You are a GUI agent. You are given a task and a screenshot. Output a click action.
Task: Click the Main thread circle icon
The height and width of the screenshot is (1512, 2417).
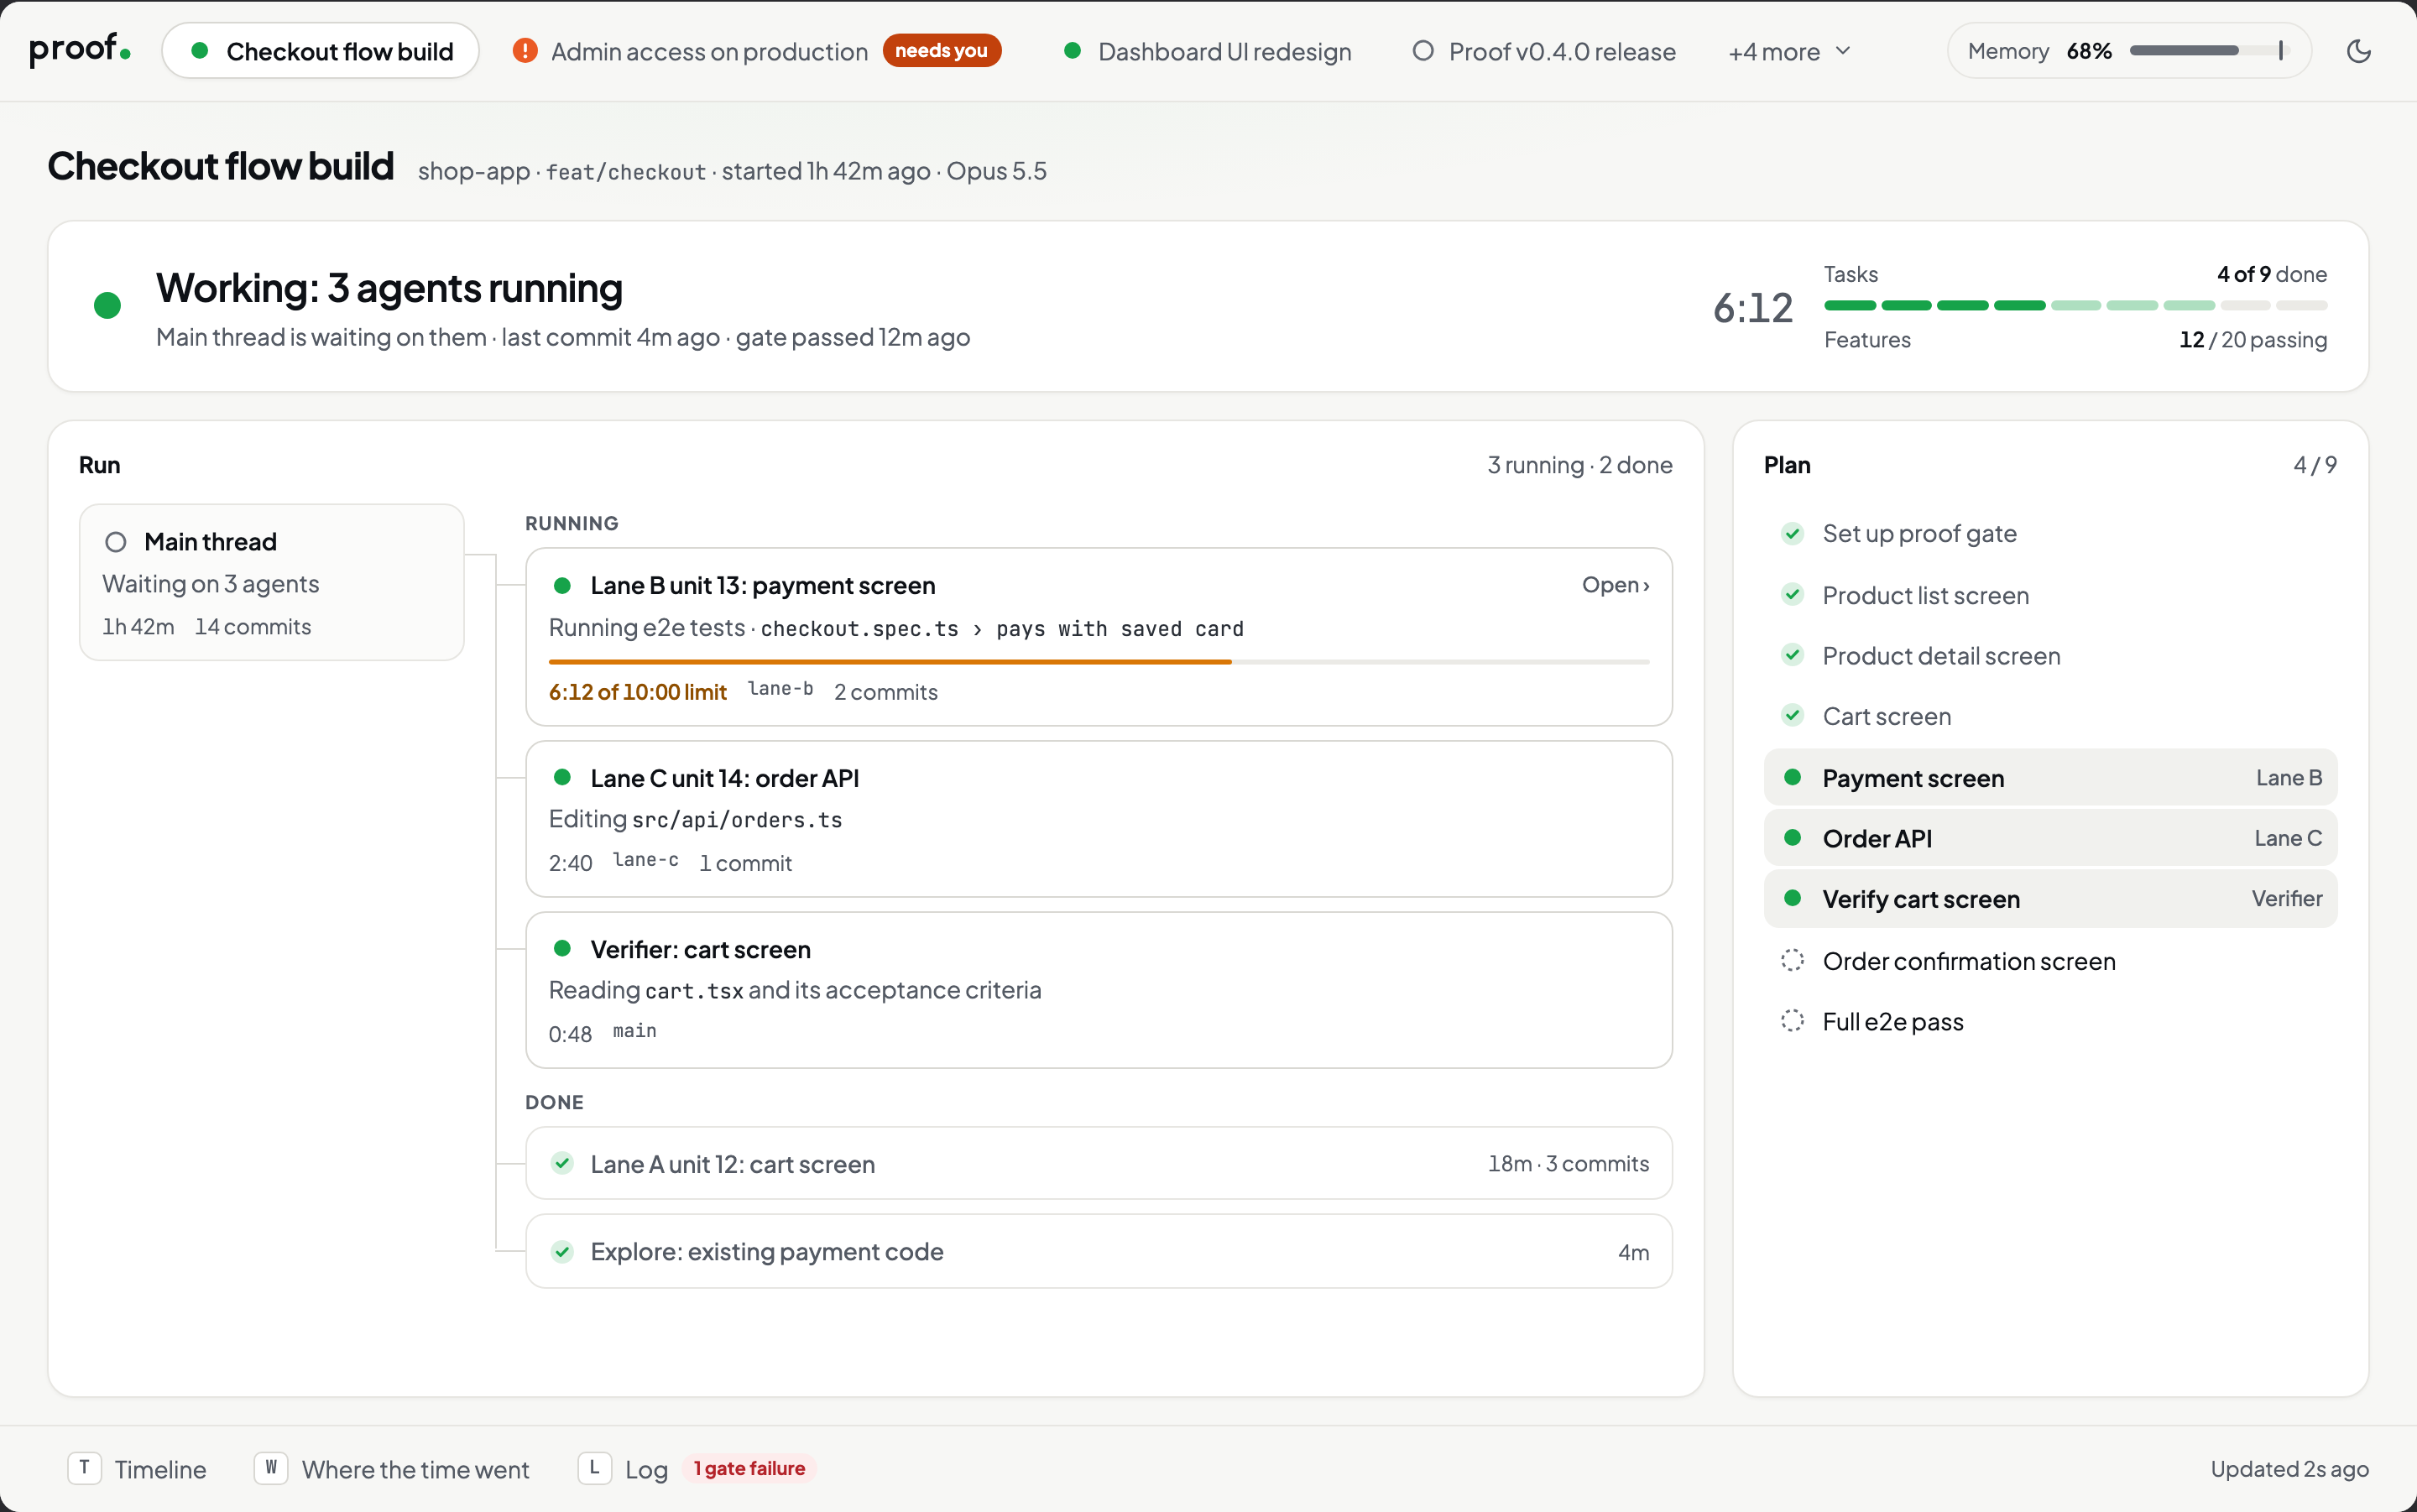(x=116, y=542)
